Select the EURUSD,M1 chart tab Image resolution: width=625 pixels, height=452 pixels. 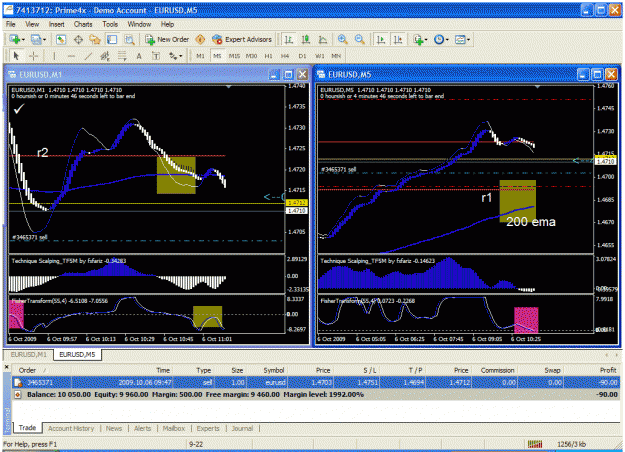click(x=28, y=354)
